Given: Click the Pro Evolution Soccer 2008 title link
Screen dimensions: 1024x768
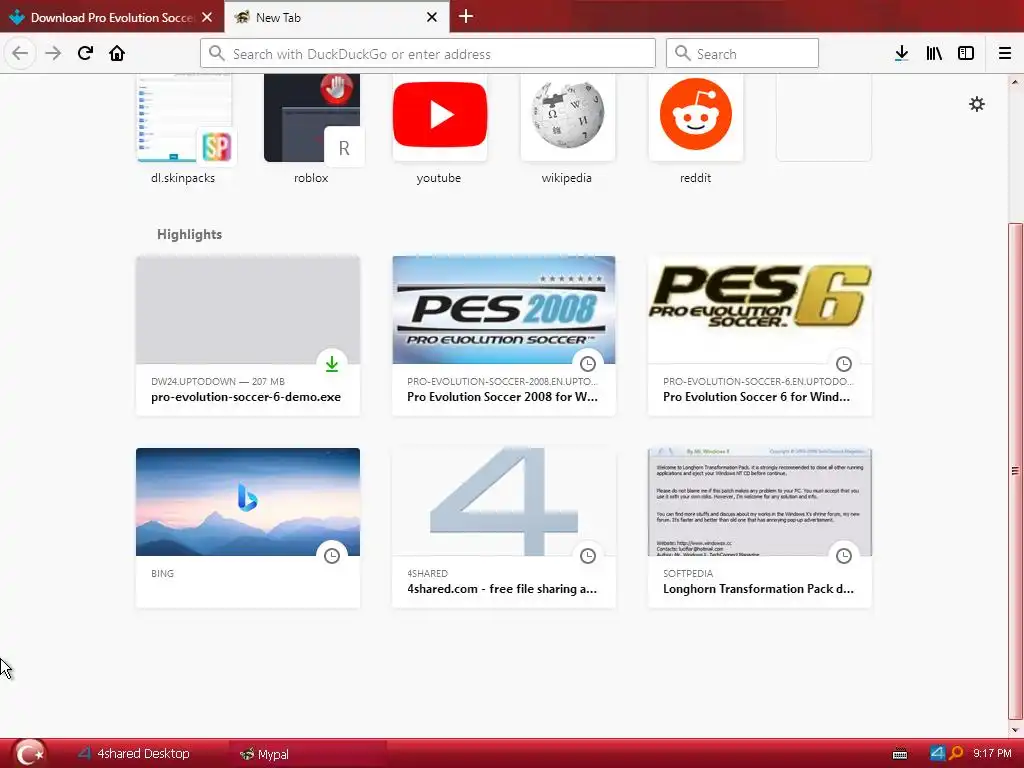Looking at the screenshot, I should (x=502, y=396).
